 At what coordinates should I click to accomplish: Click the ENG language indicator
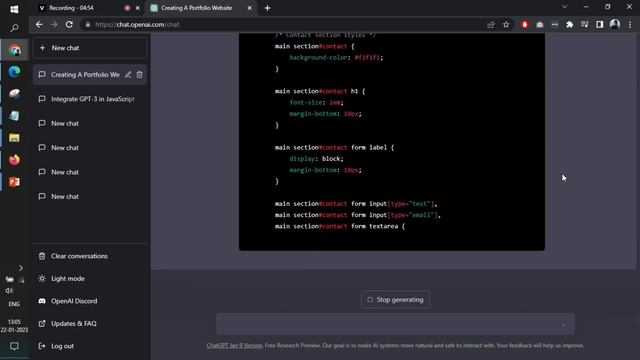point(14,304)
